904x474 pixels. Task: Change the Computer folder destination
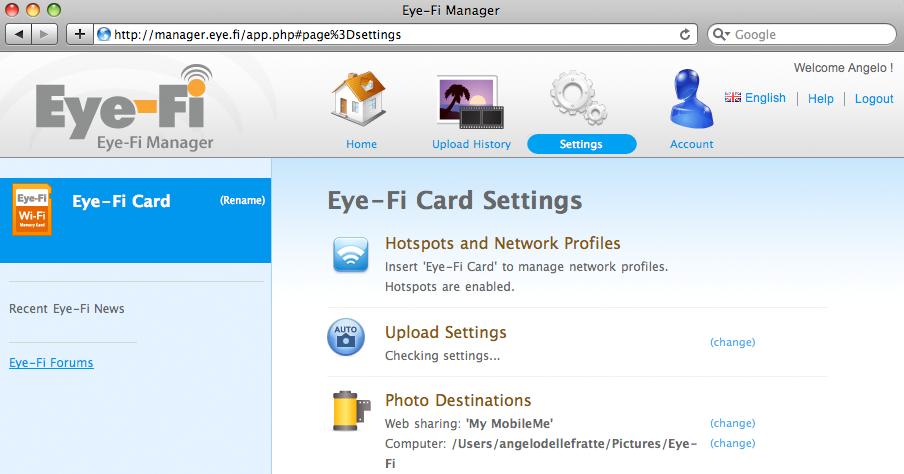(732, 443)
